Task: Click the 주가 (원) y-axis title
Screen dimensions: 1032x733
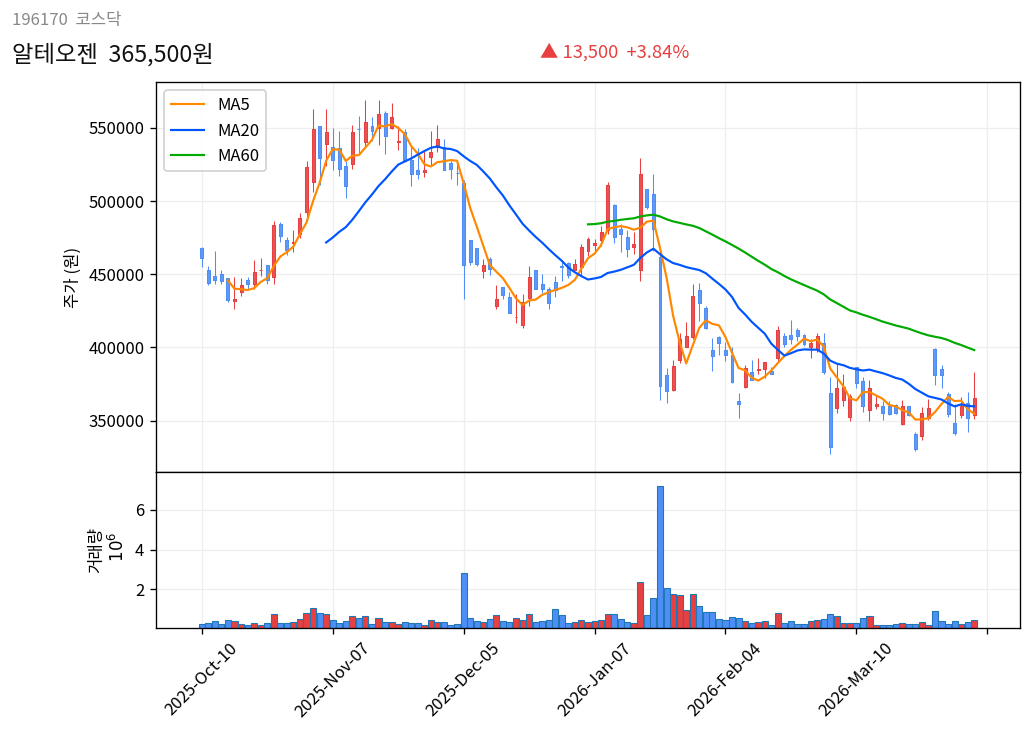Action: [71, 277]
